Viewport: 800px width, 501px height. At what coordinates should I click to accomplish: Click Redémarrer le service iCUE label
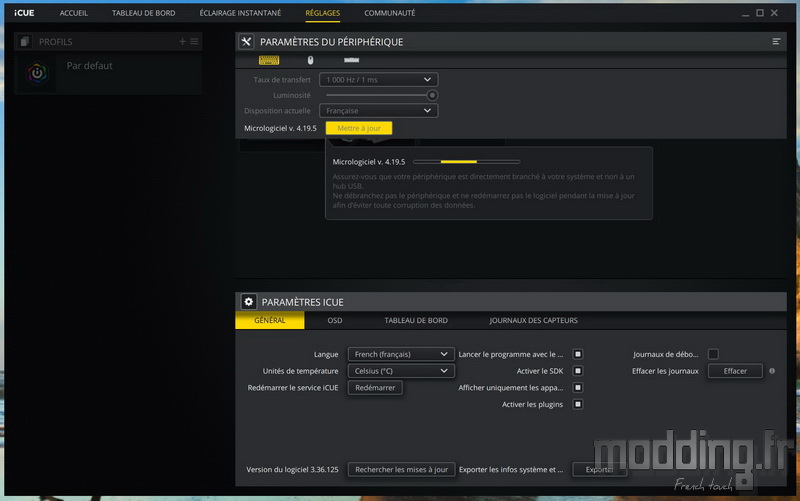point(292,388)
